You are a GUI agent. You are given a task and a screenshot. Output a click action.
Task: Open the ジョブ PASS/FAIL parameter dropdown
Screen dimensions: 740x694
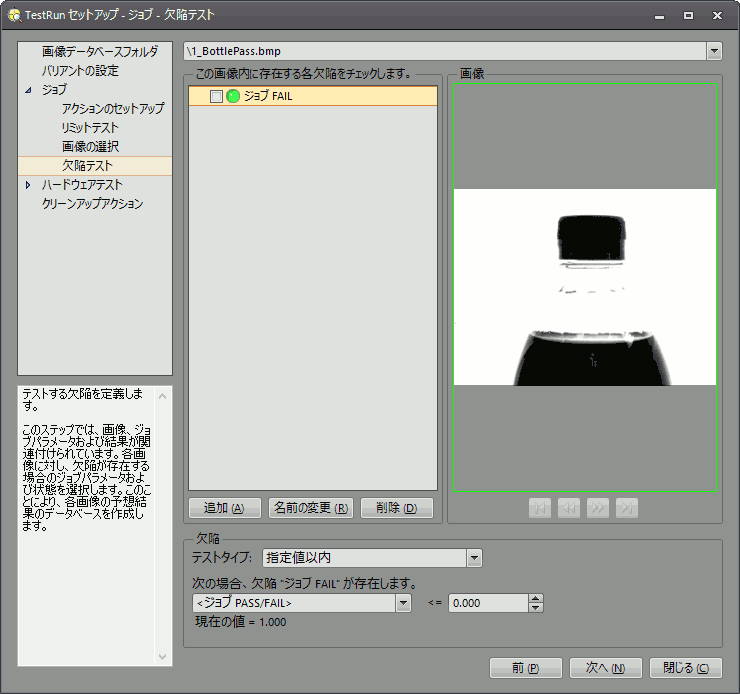coord(403,603)
